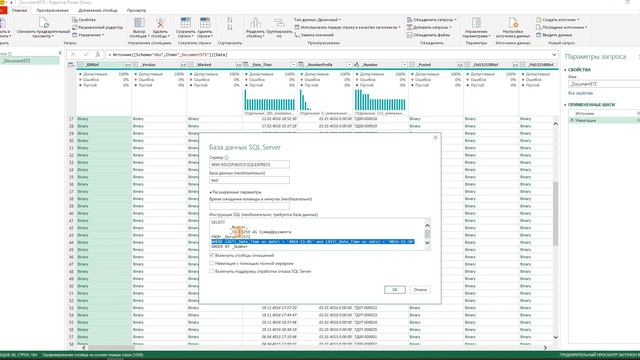Click the _Version column header
This screenshot has height=360, width=640.
coord(159,64)
